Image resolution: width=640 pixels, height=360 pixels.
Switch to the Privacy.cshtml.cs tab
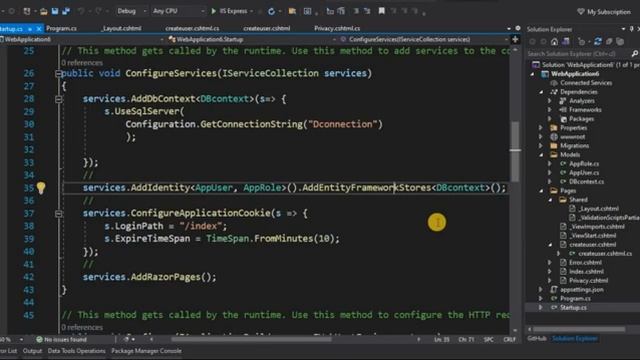pos(337,29)
